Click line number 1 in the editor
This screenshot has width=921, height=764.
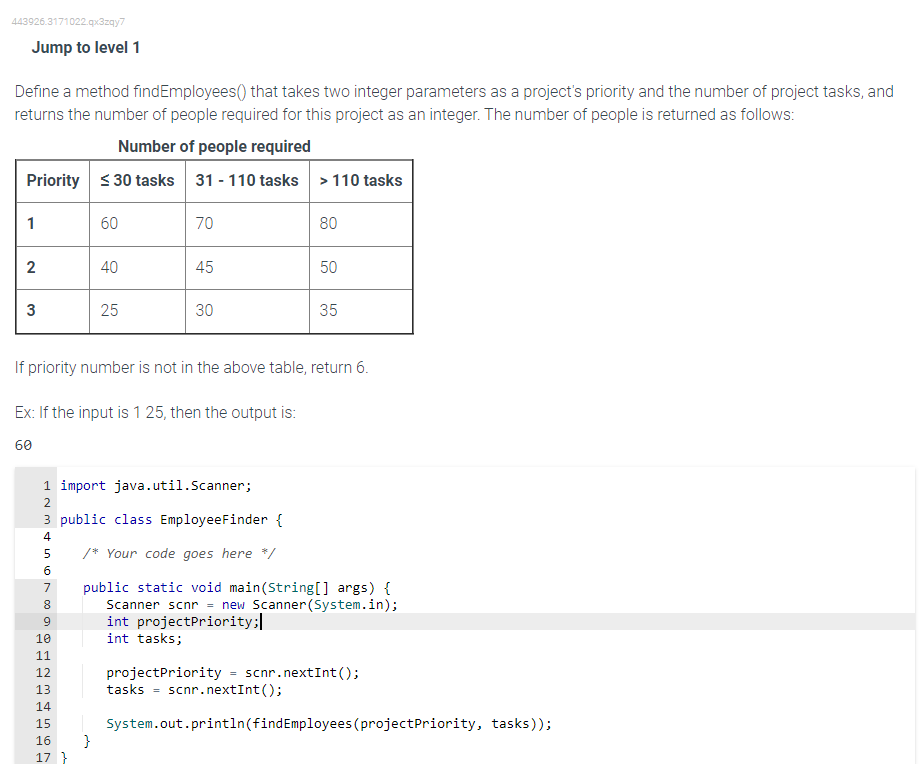(45, 484)
